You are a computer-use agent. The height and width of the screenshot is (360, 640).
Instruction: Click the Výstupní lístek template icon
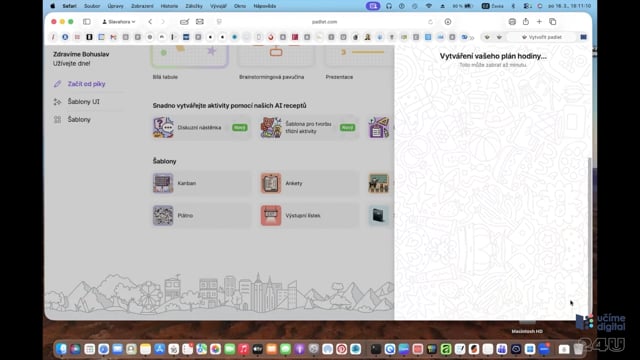point(271,215)
